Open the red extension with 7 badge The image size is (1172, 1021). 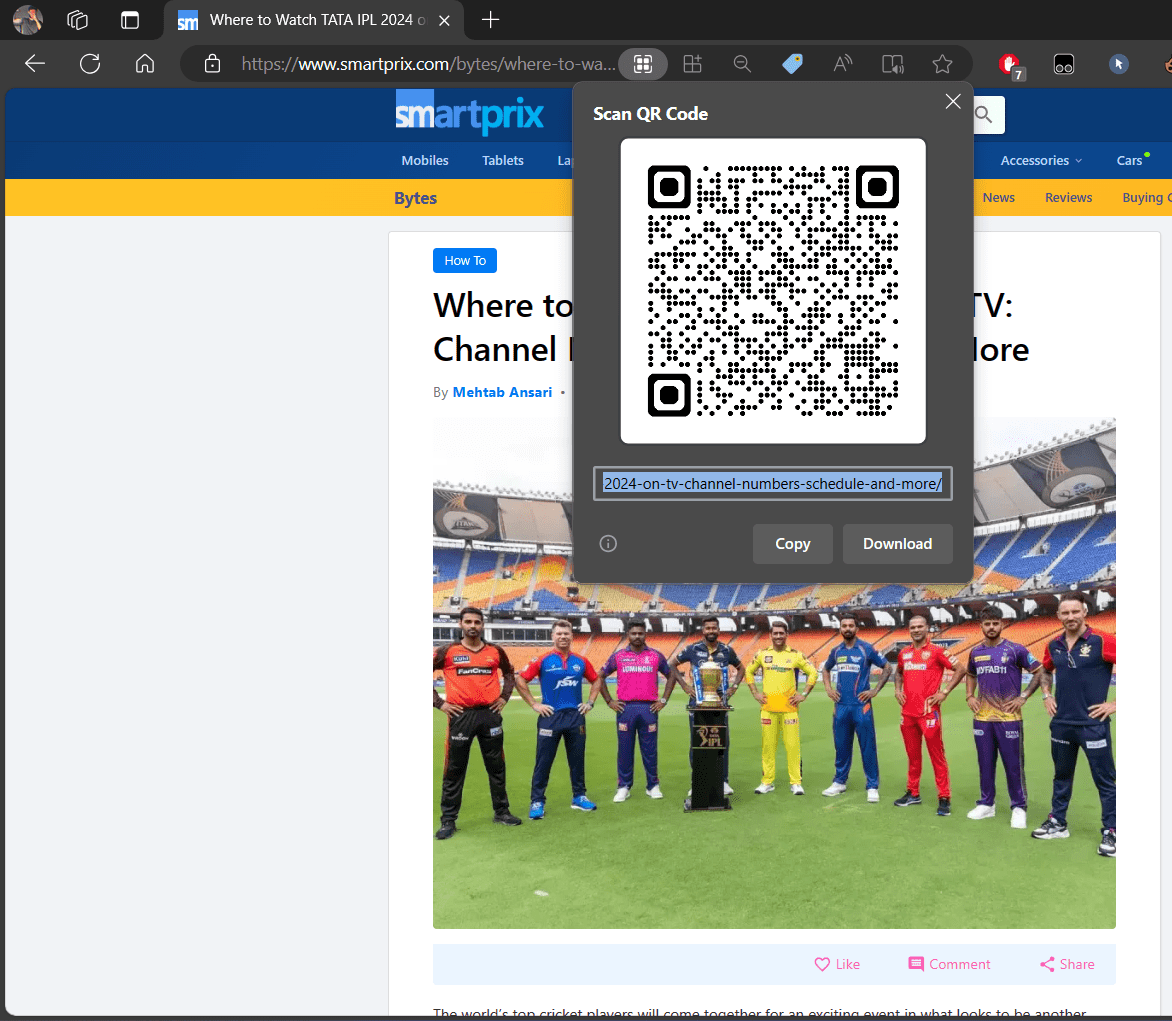[1011, 65]
